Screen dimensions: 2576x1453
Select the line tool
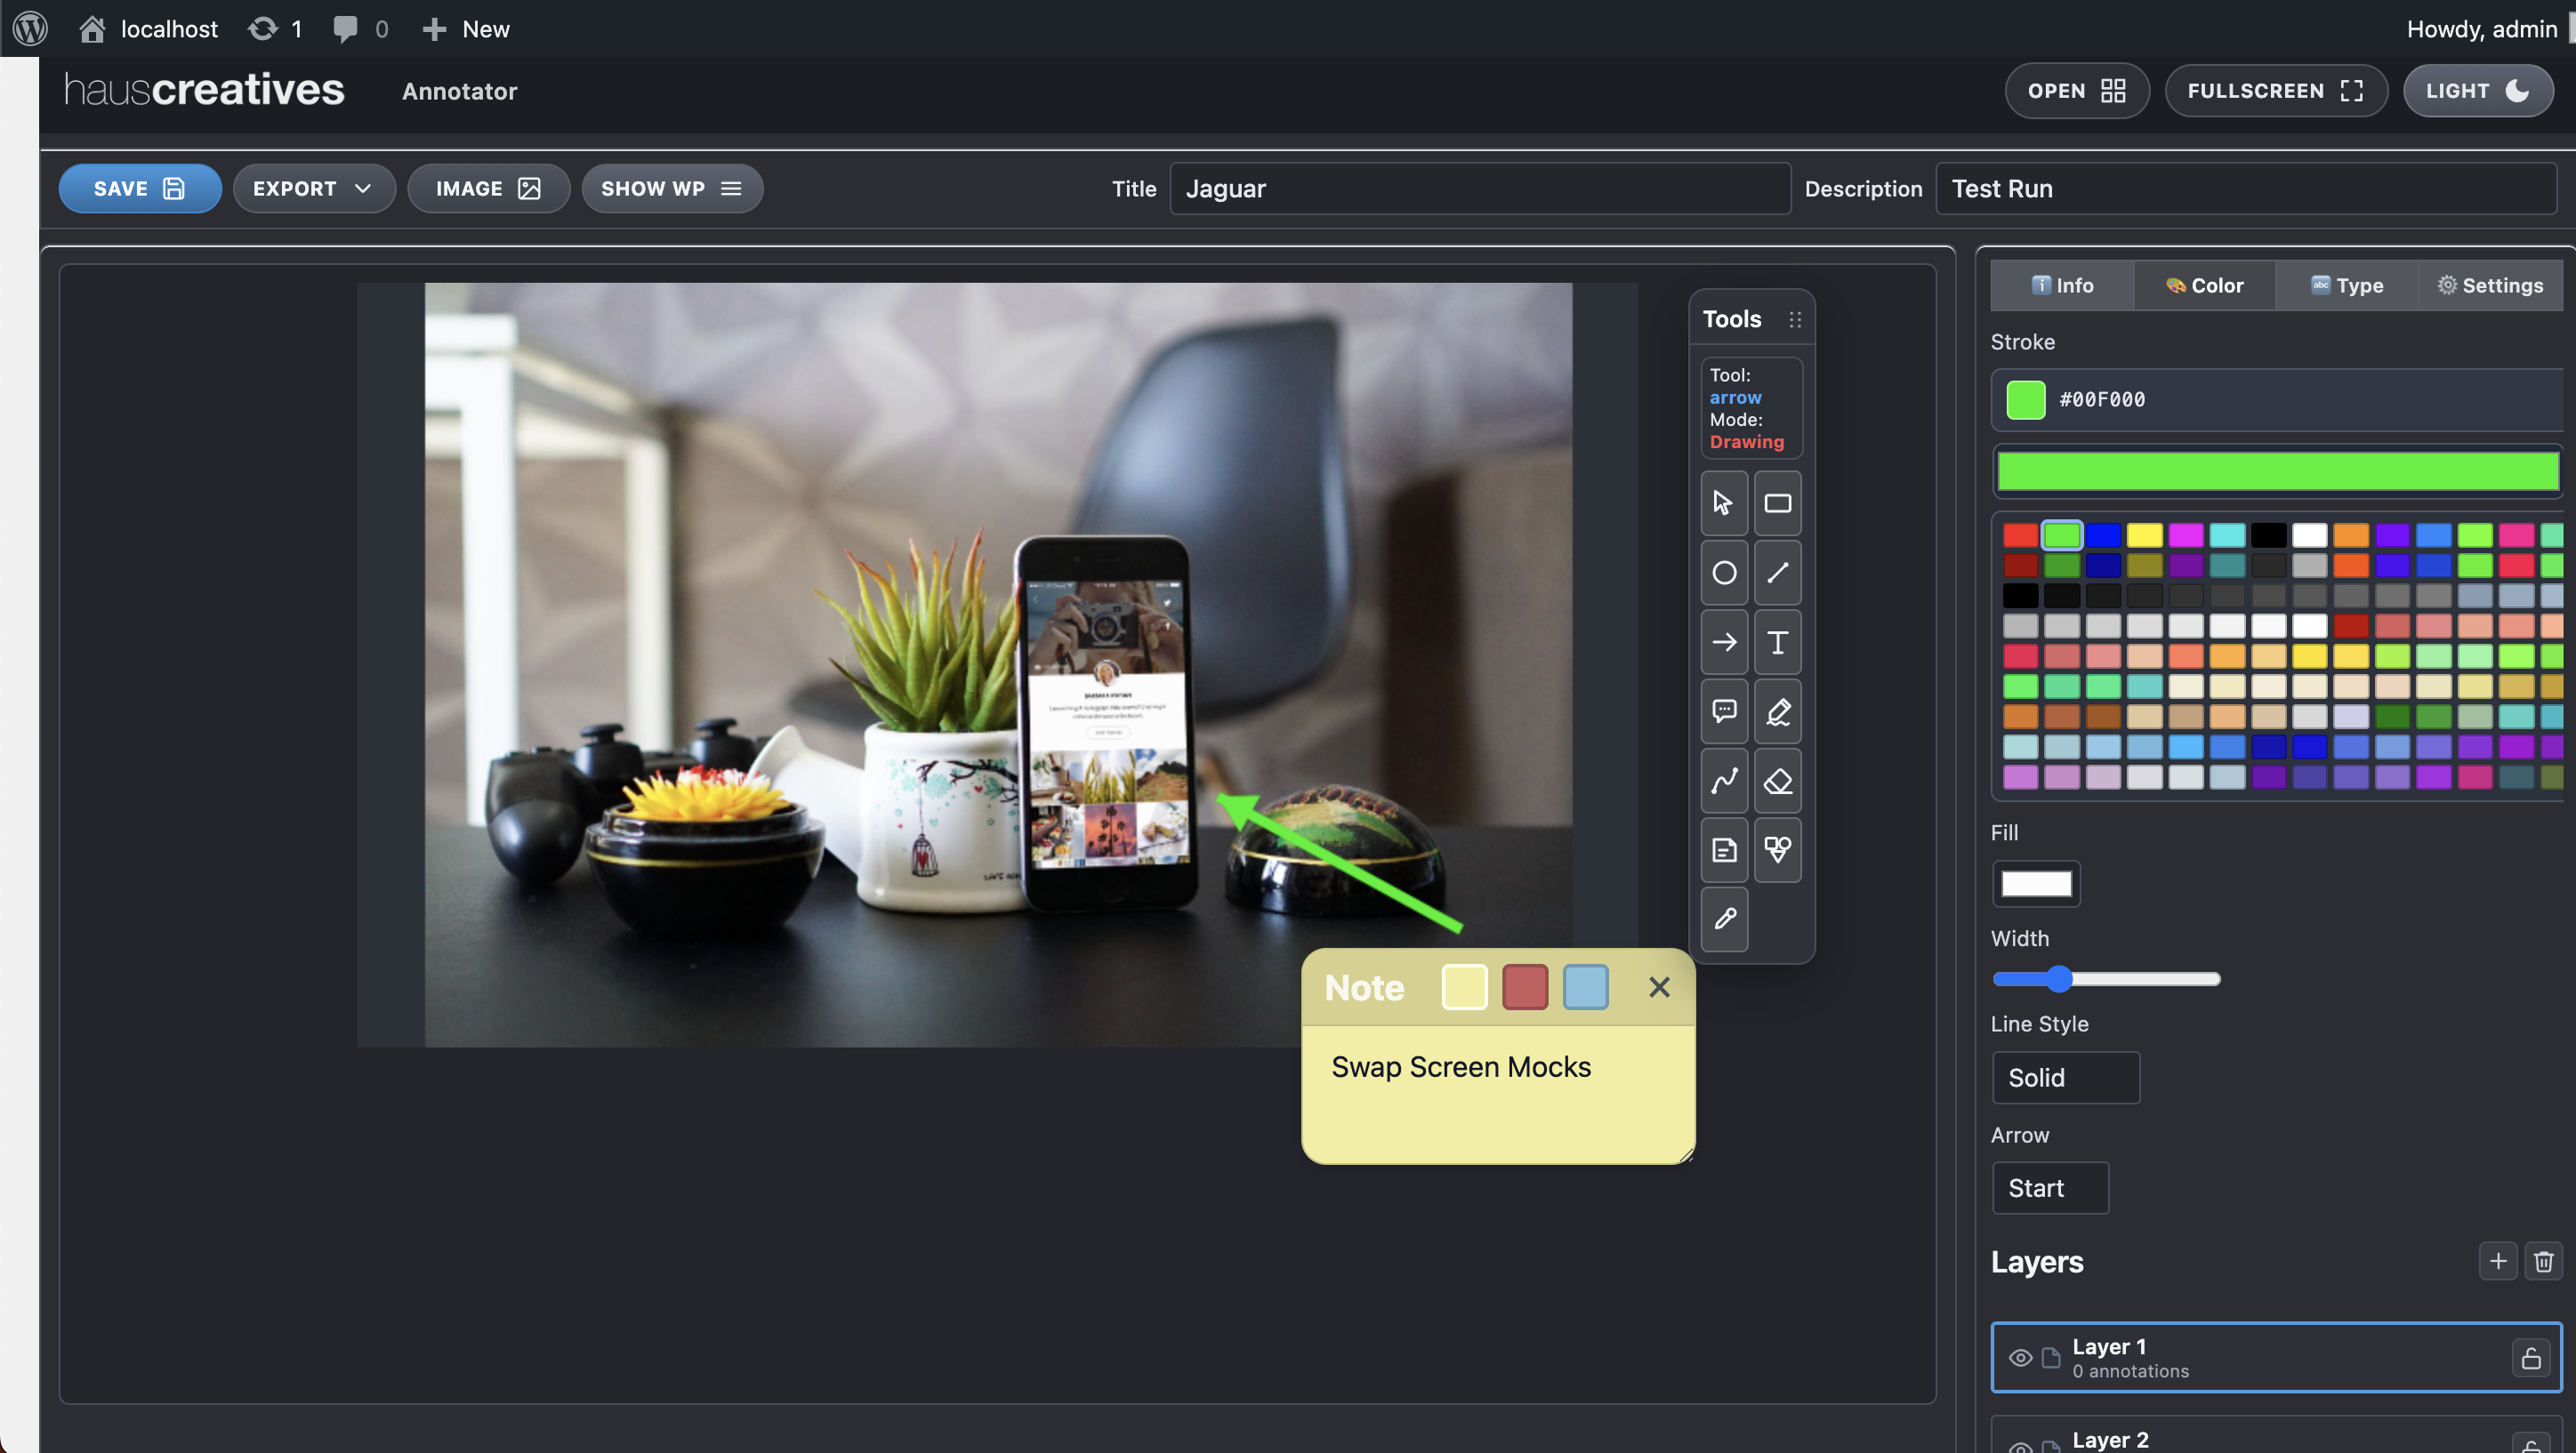1777,573
